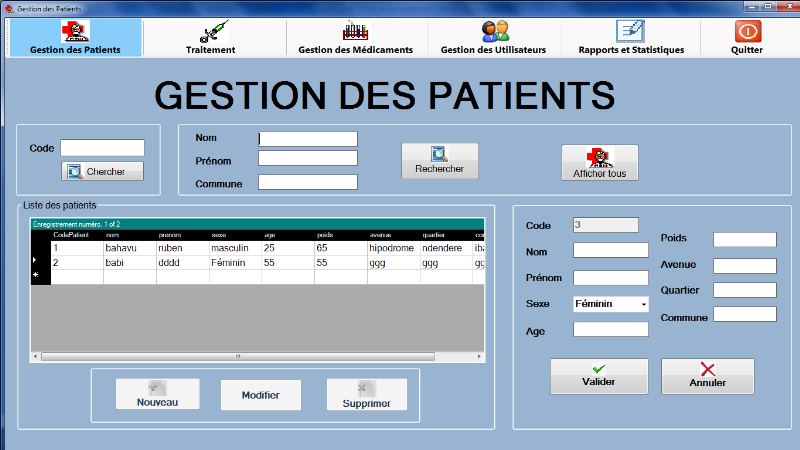This screenshot has width=800, height=450.
Task: Click the 'ruben' prenom cell
Action: [x=183, y=248]
